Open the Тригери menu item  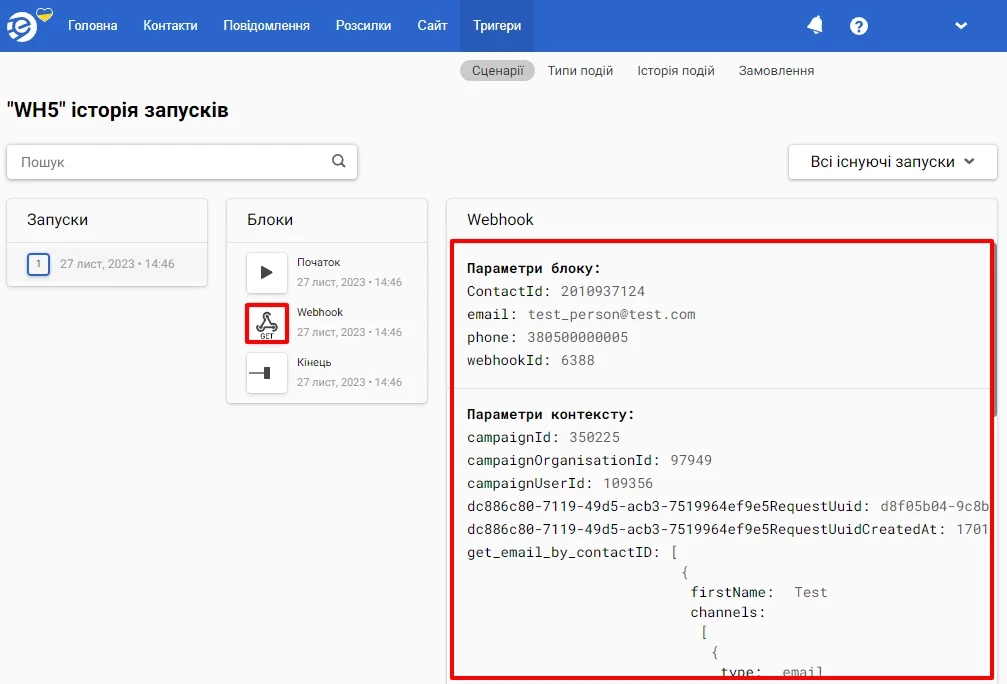(497, 26)
